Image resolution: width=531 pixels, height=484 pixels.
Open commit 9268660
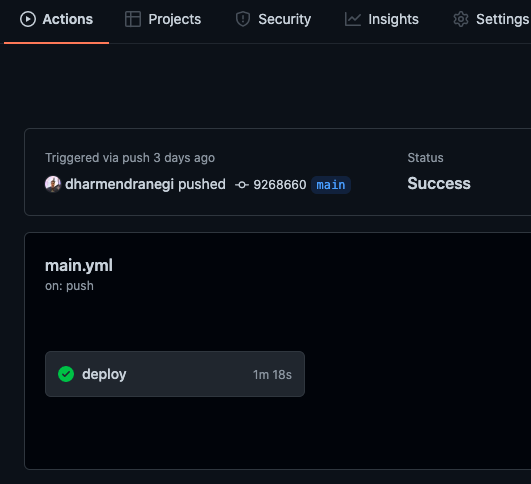tap(280, 185)
